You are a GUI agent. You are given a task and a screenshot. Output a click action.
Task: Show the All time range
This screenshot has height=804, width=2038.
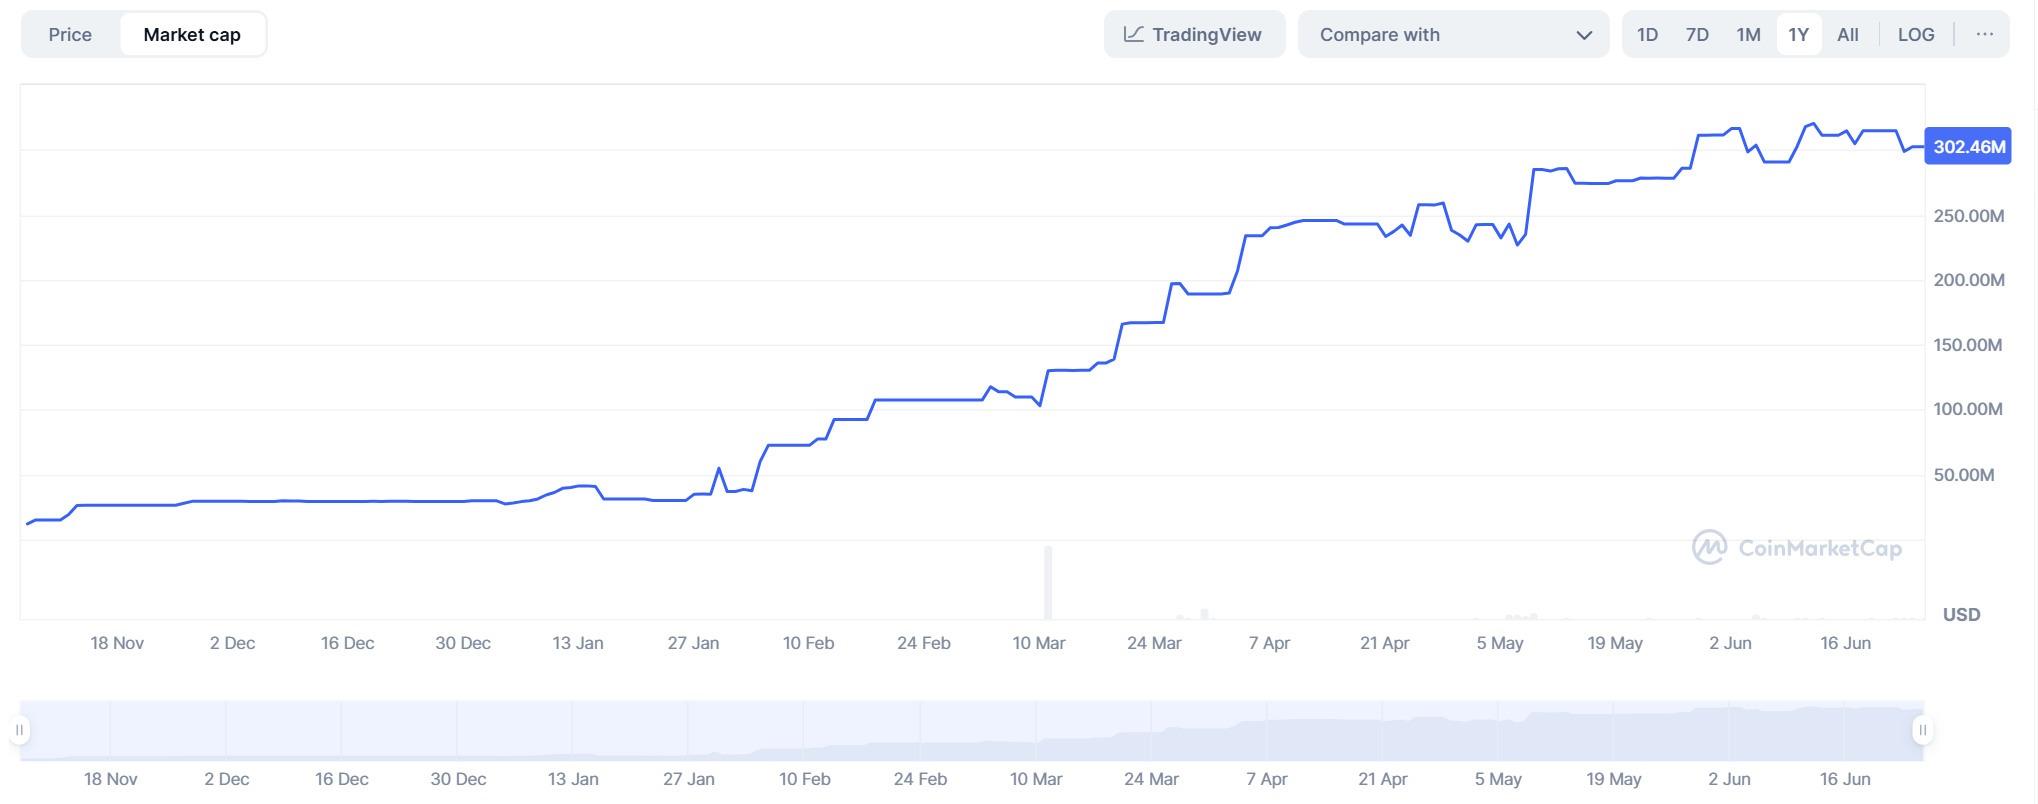[x=1847, y=35]
